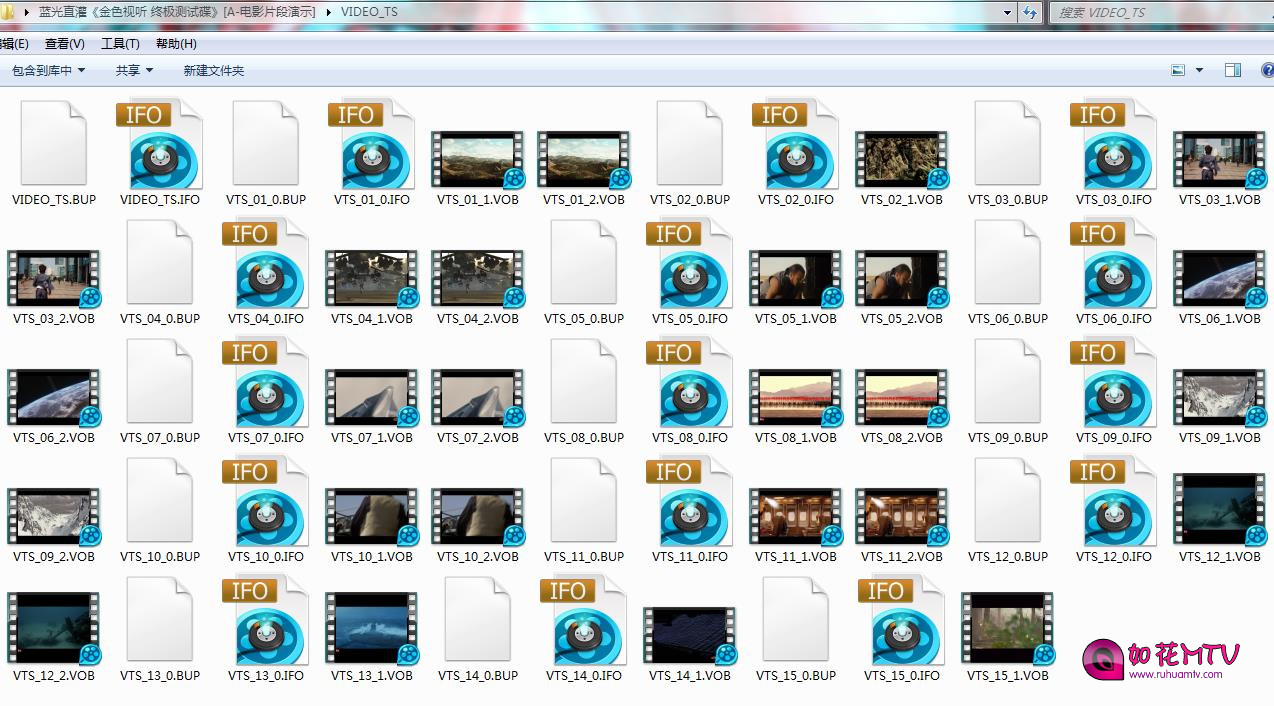The height and width of the screenshot is (706, 1274).
Task: Select the VTS_09_1.VOB video thumbnail
Action: coord(1220,397)
